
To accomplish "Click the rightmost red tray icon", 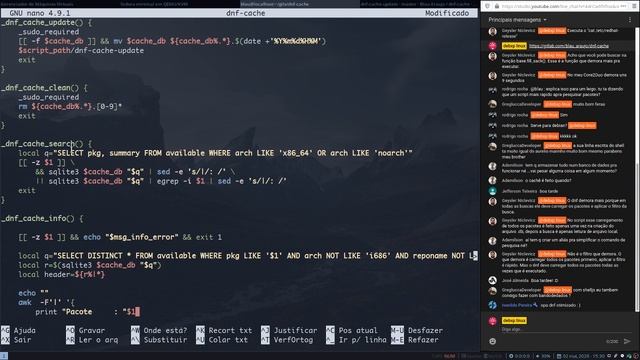I will (x=636, y=356).
